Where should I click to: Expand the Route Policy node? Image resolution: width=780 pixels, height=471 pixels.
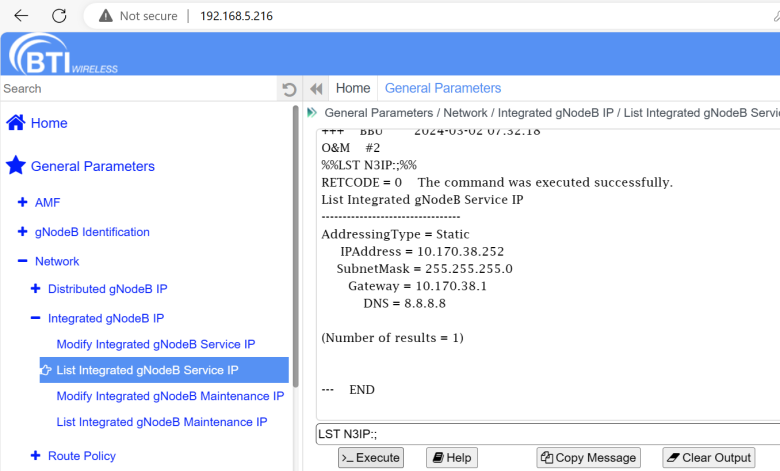pos(36,456)
